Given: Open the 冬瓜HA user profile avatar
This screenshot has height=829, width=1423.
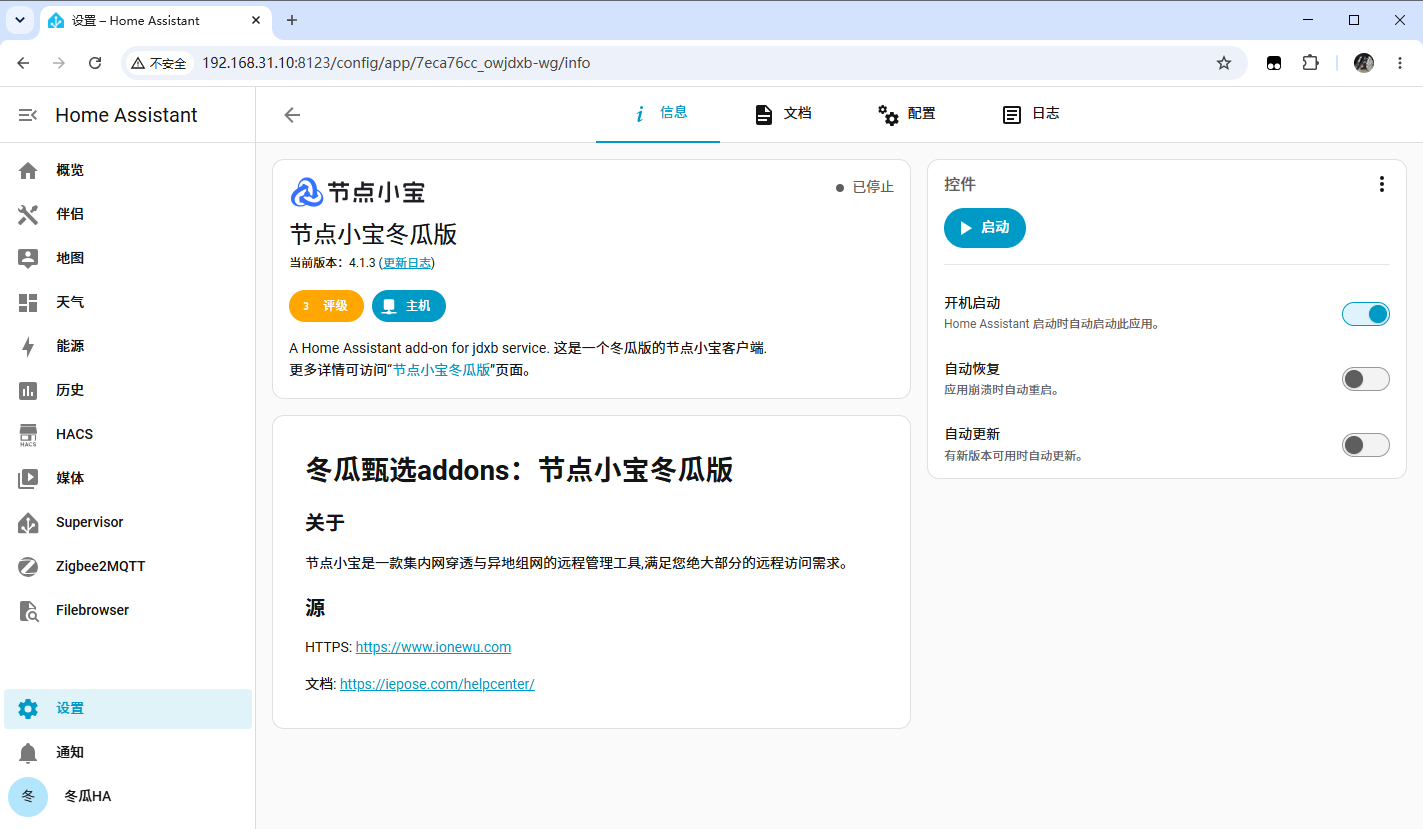Looking at the screenshot, I should [28, 796].
